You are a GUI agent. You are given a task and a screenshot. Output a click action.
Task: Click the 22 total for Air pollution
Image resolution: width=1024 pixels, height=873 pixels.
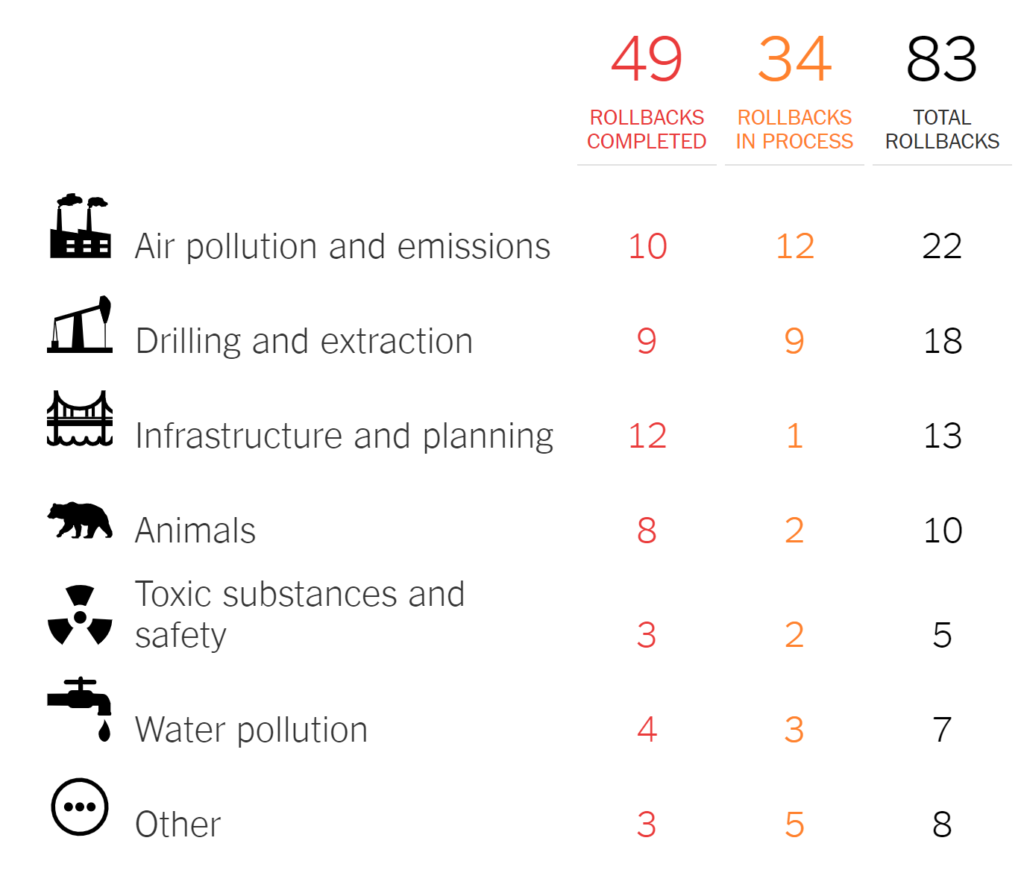(942, 247)
